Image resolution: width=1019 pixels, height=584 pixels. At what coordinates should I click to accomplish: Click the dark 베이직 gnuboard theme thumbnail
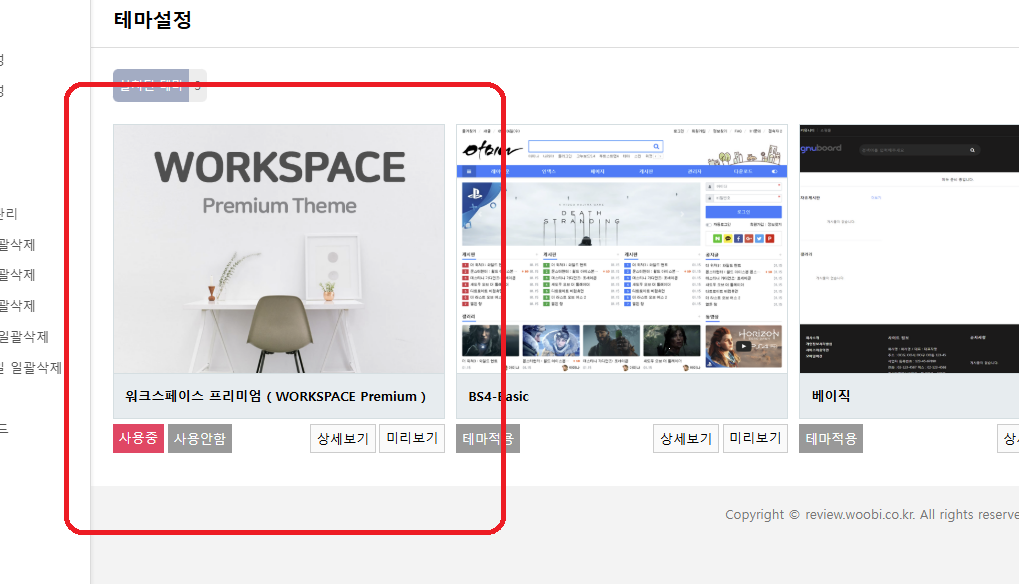click(x=908, y=249)
